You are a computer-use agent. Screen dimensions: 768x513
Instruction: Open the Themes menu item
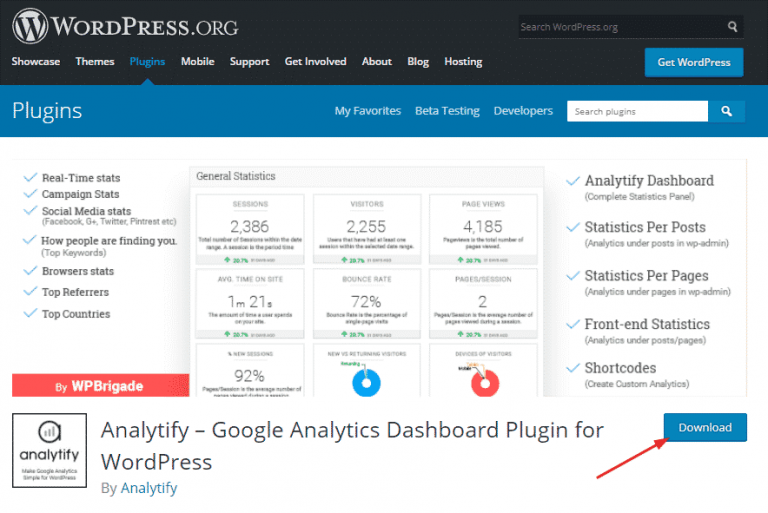(95, 62)
